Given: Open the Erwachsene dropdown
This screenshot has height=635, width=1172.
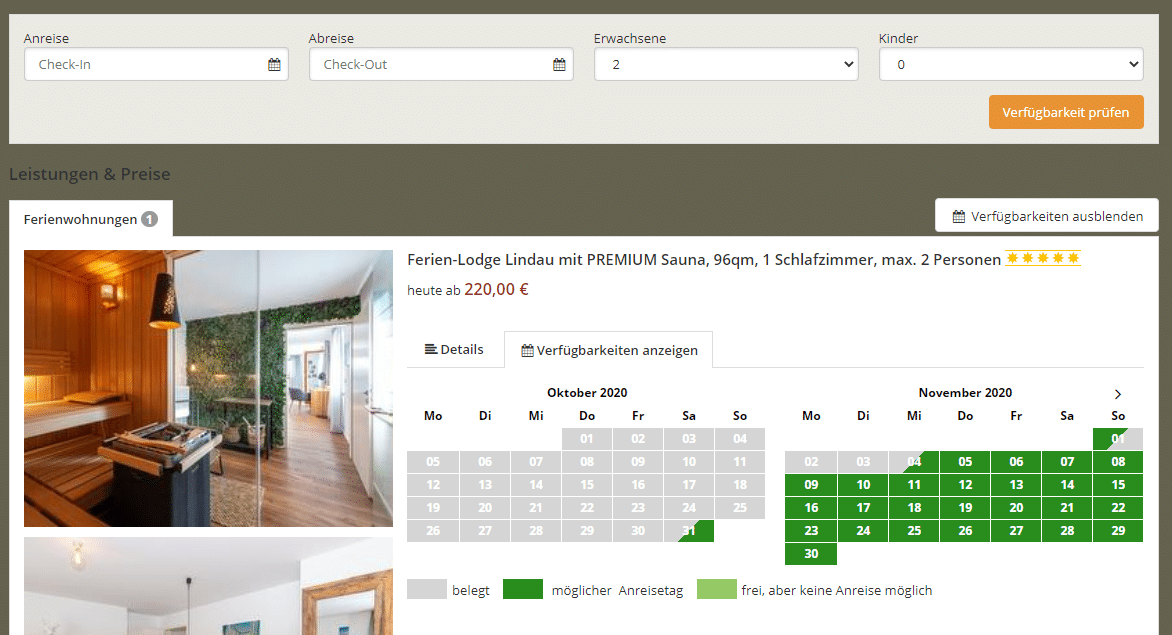Looking at the screenshot, I should click(x=726, y=64).
